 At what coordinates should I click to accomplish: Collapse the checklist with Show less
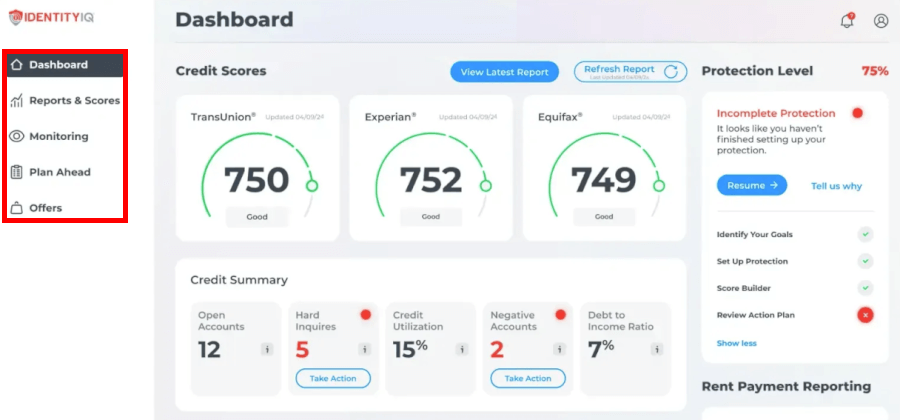(x=736, y=343)
